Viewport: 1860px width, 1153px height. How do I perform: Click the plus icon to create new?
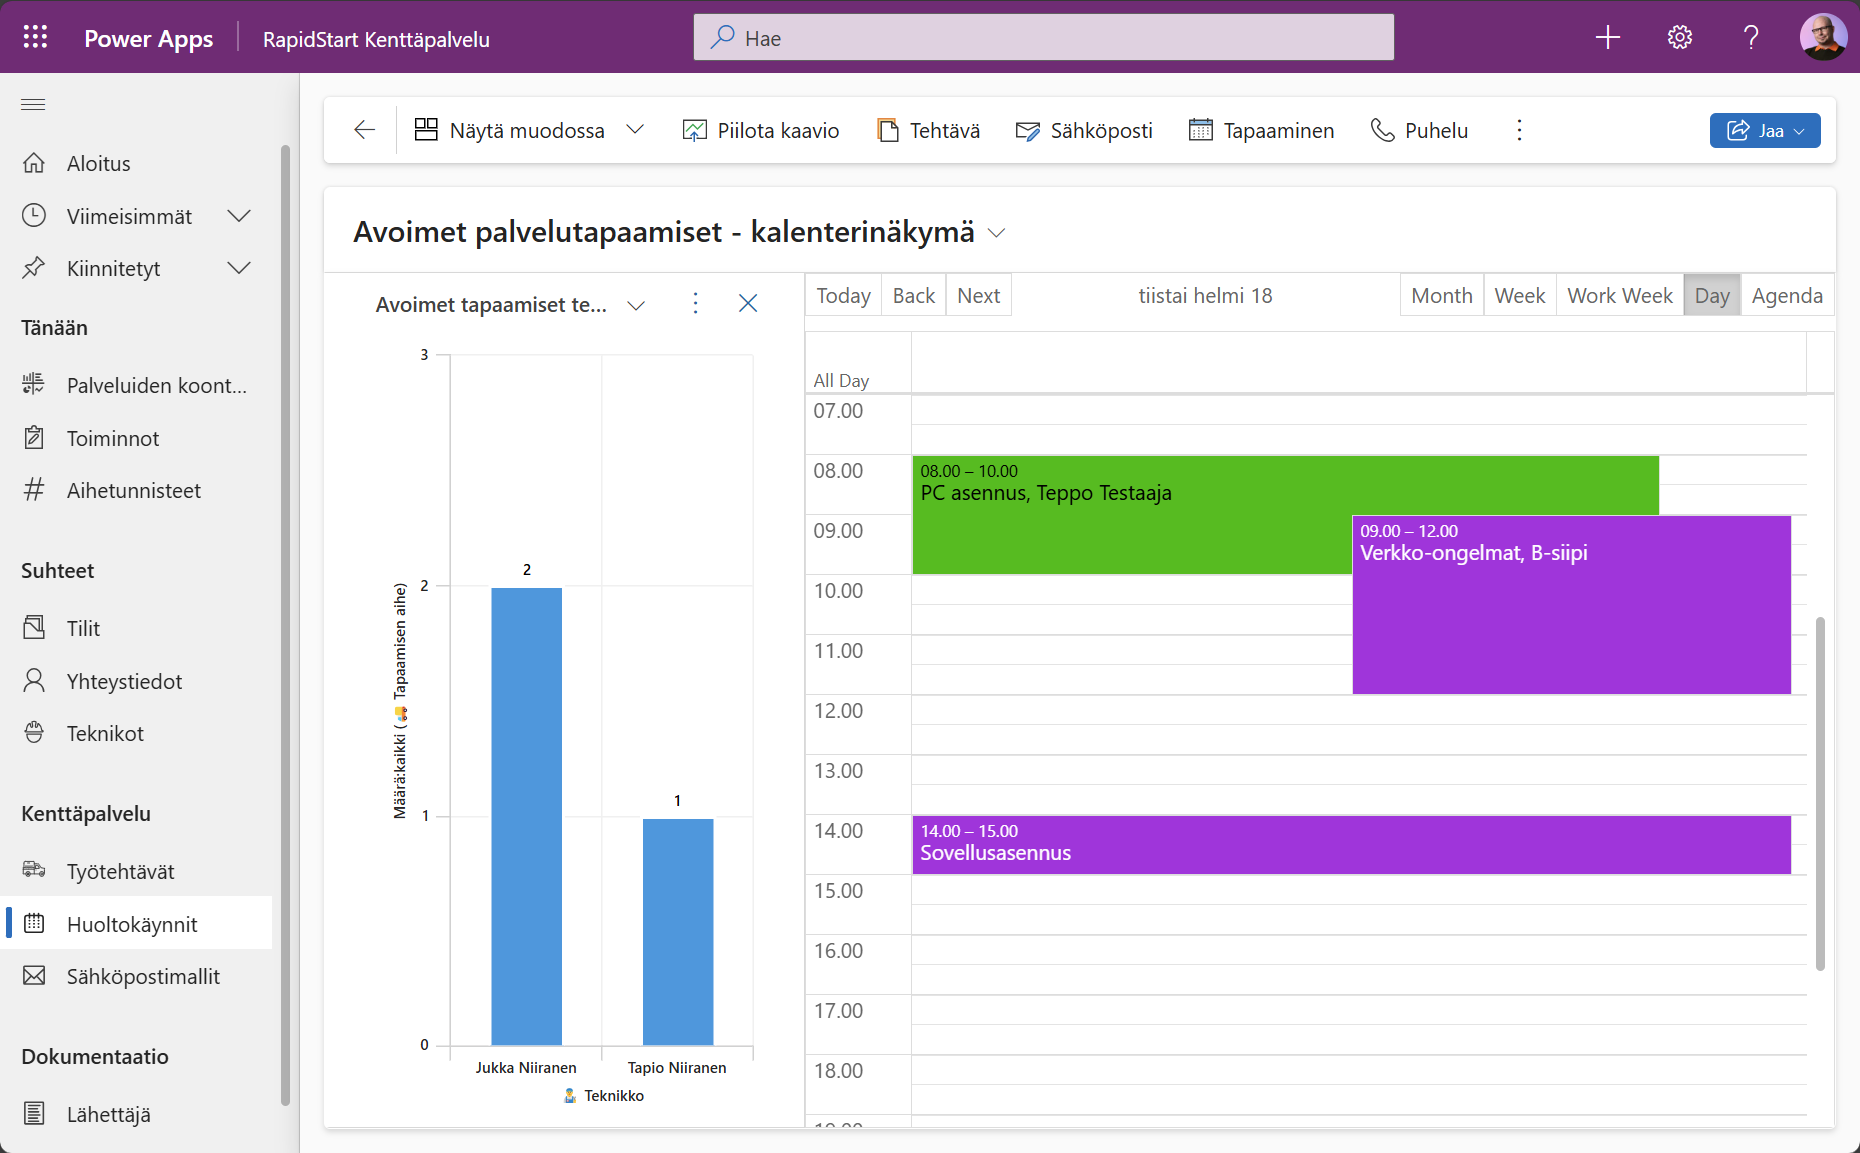coord(1607,38)
